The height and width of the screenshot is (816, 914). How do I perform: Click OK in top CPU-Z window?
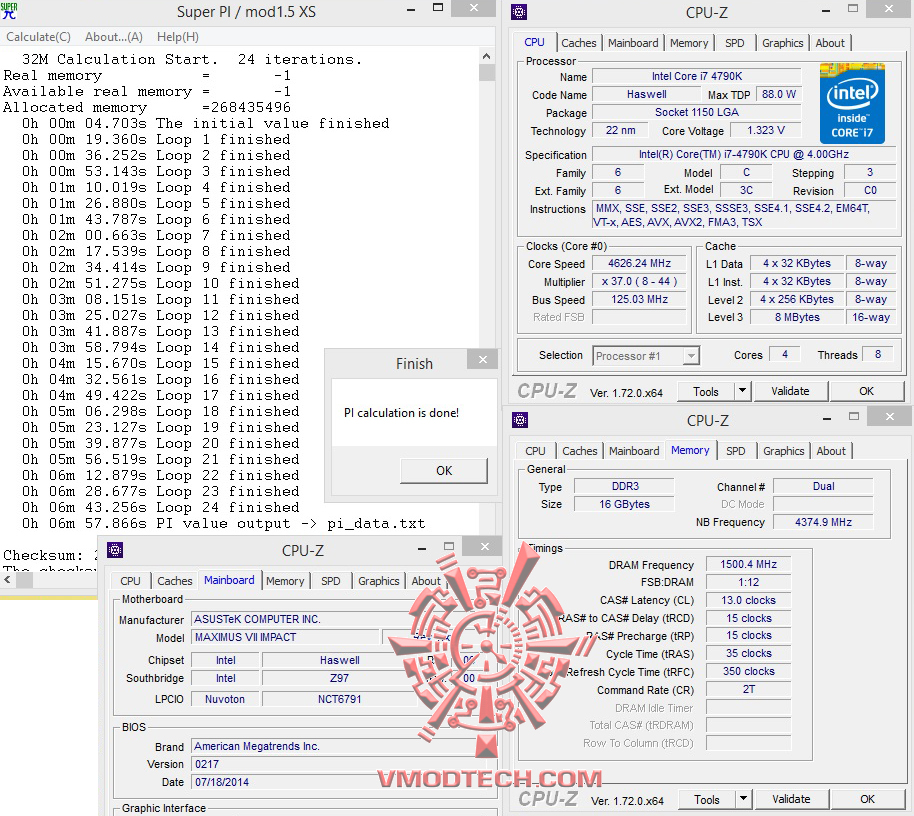tap(866, 392)
